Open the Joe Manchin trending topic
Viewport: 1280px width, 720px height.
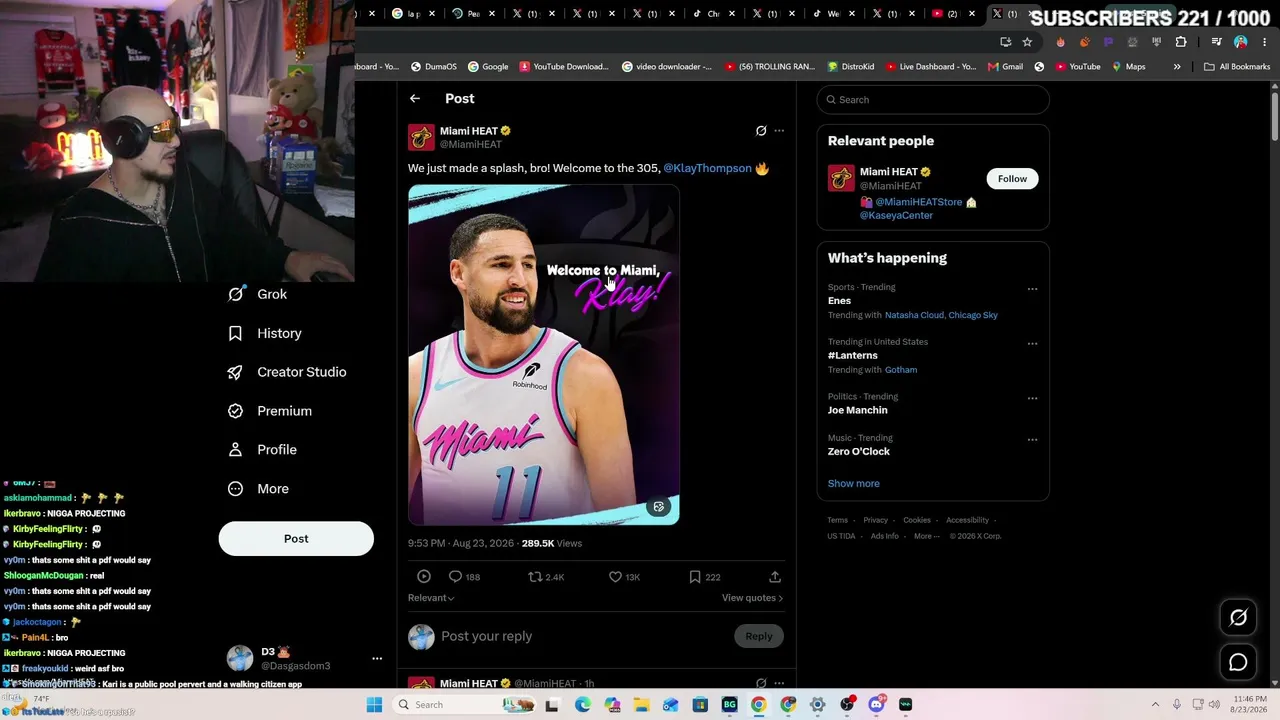[x=858, y=410]
